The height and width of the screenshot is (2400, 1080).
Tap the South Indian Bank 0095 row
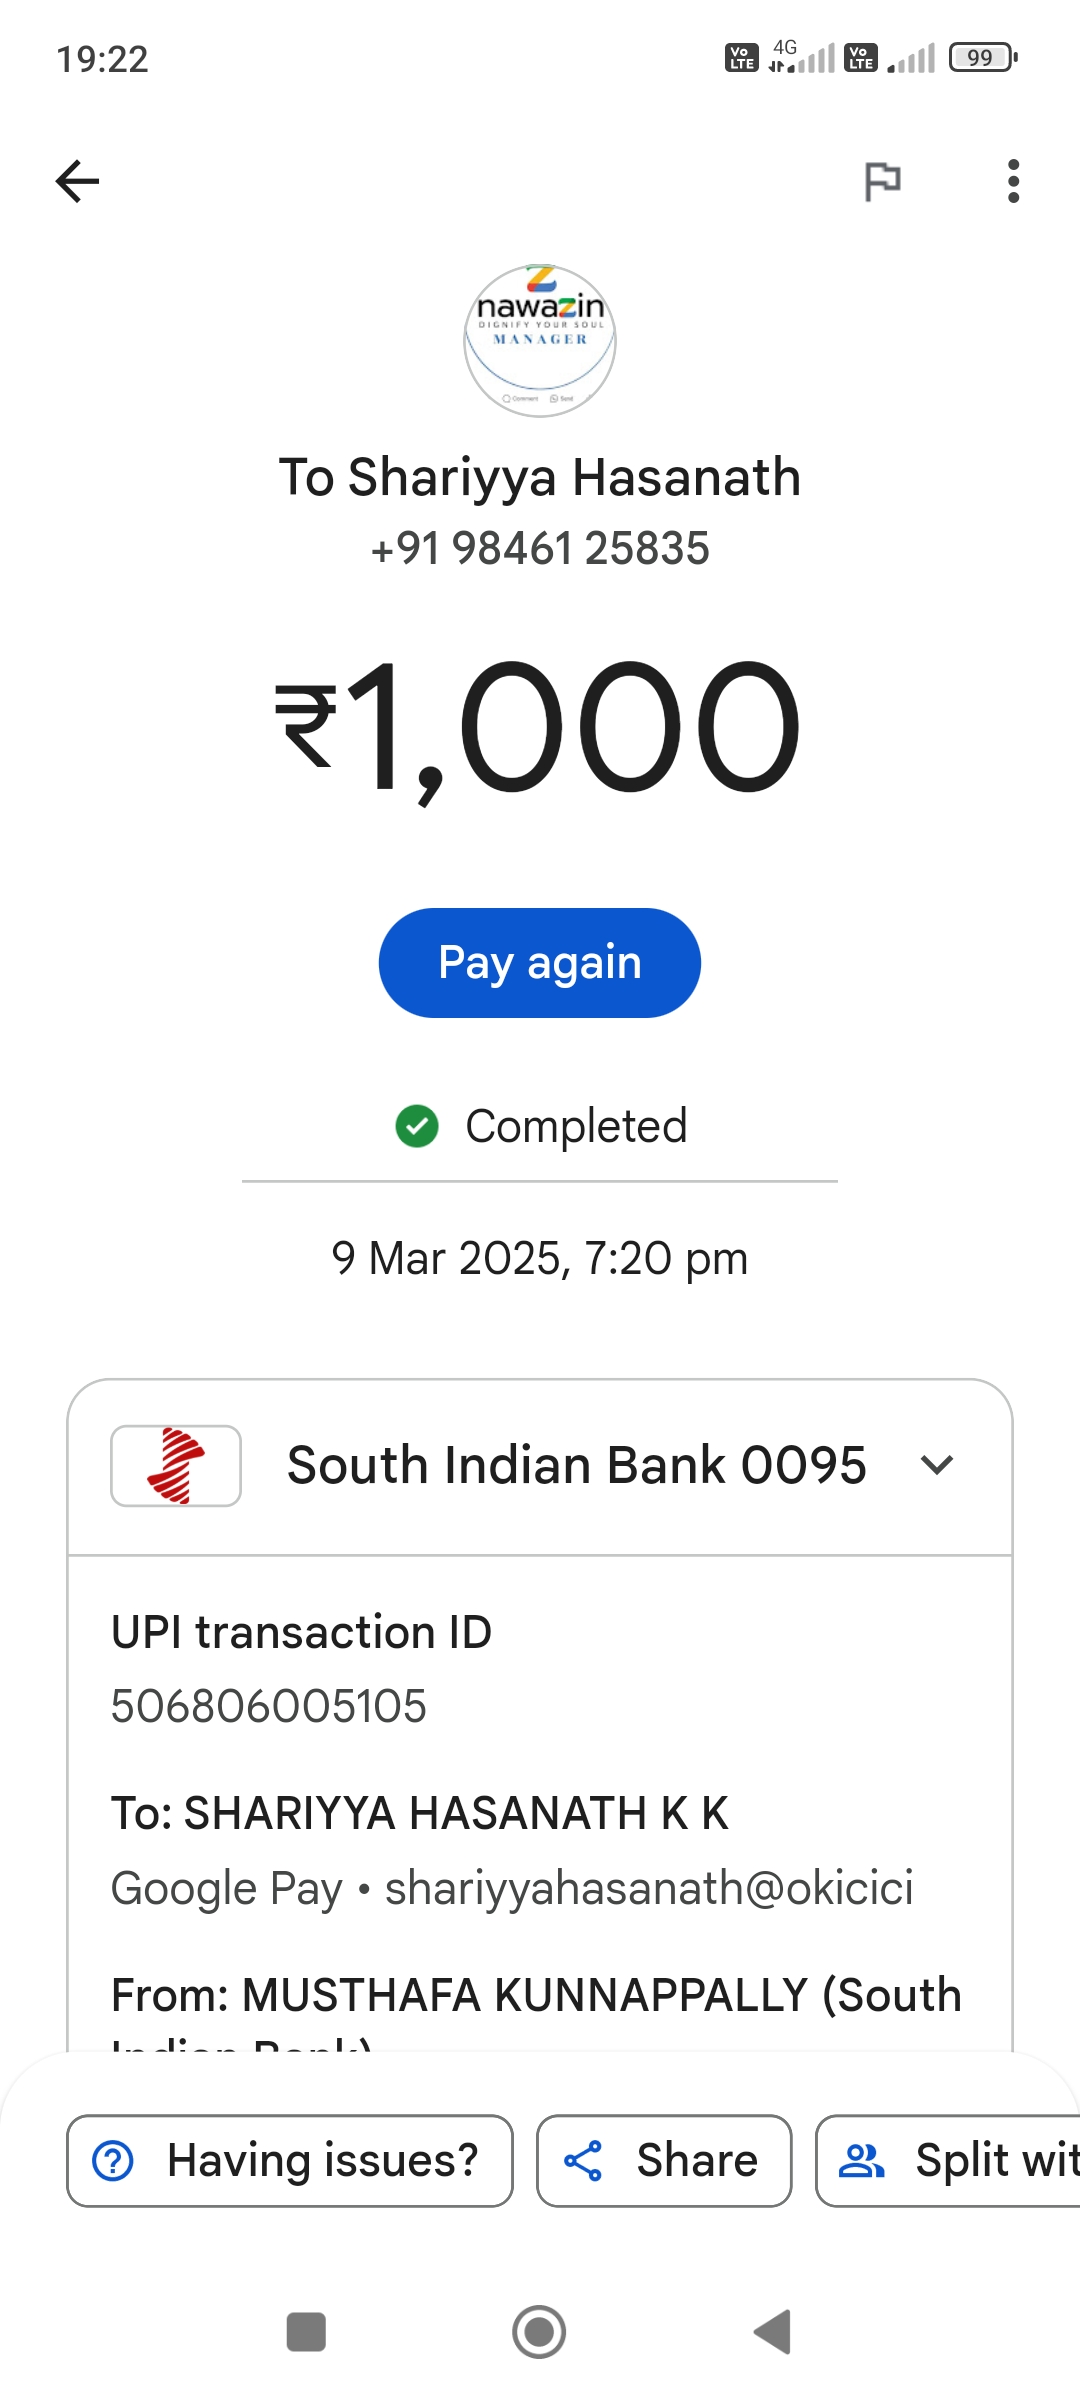pos(576,1465)
